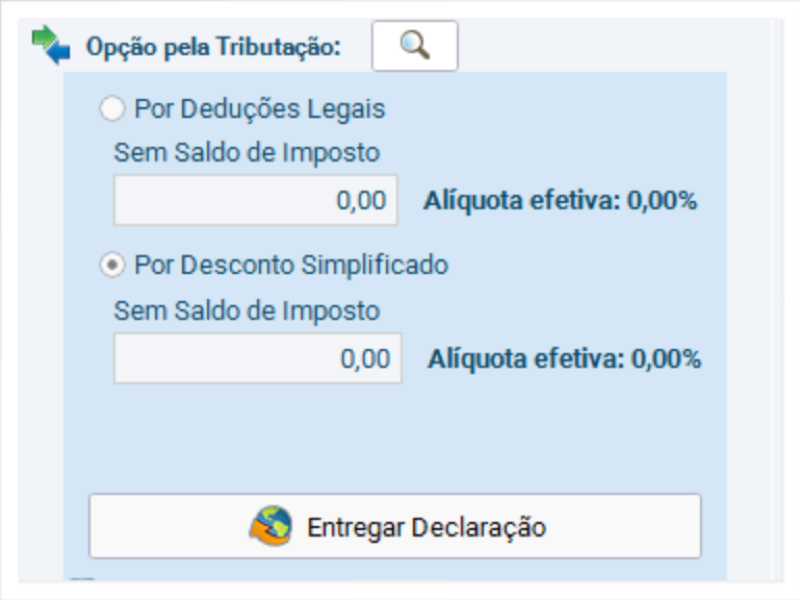Select the Por Deduções Legais radio button
Viewport: 800px width, 600px height.
tap(112, 109)
